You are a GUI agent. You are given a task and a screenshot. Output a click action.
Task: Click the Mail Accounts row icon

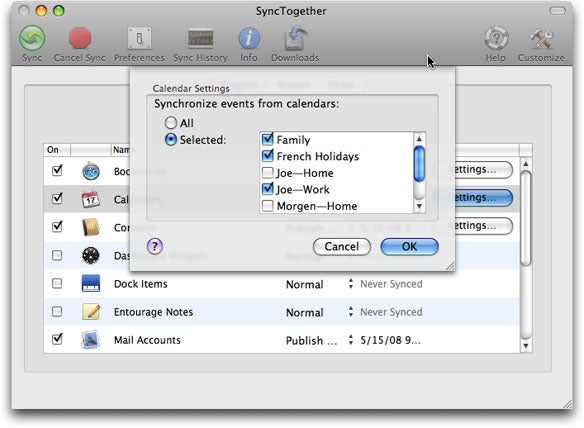pyautogui.click(x=91, y=340)
